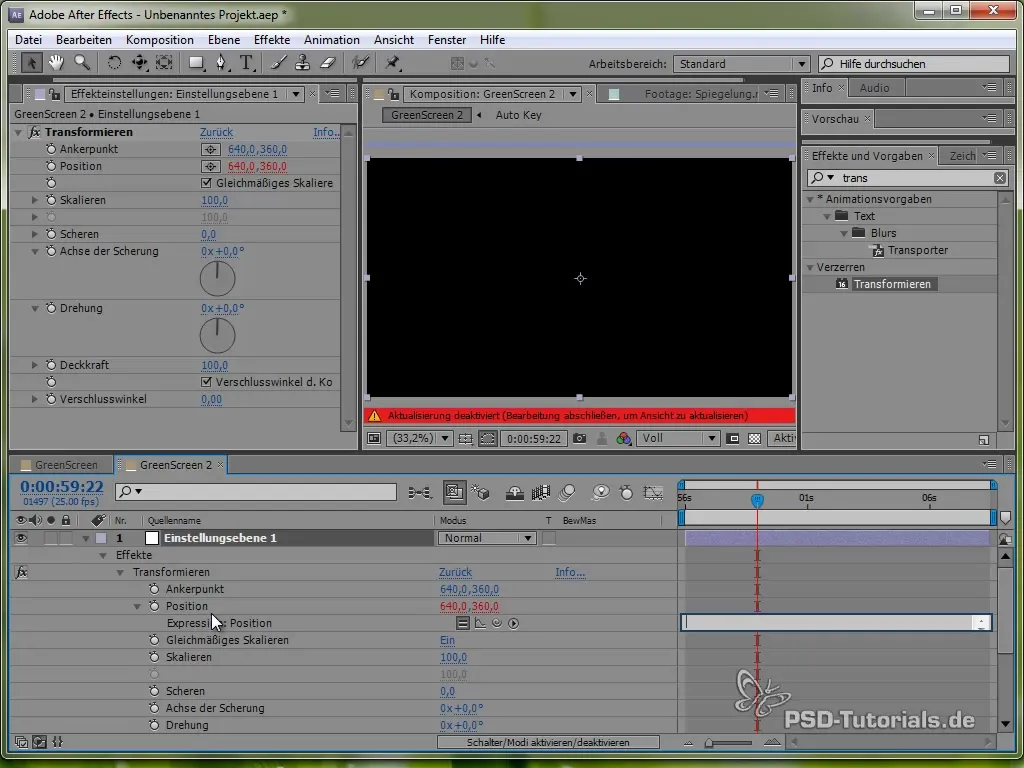Collapse the Verzerren category
Image resolution: width=1024 pixels, height=768 pixels.
click(x=810, y=267)
